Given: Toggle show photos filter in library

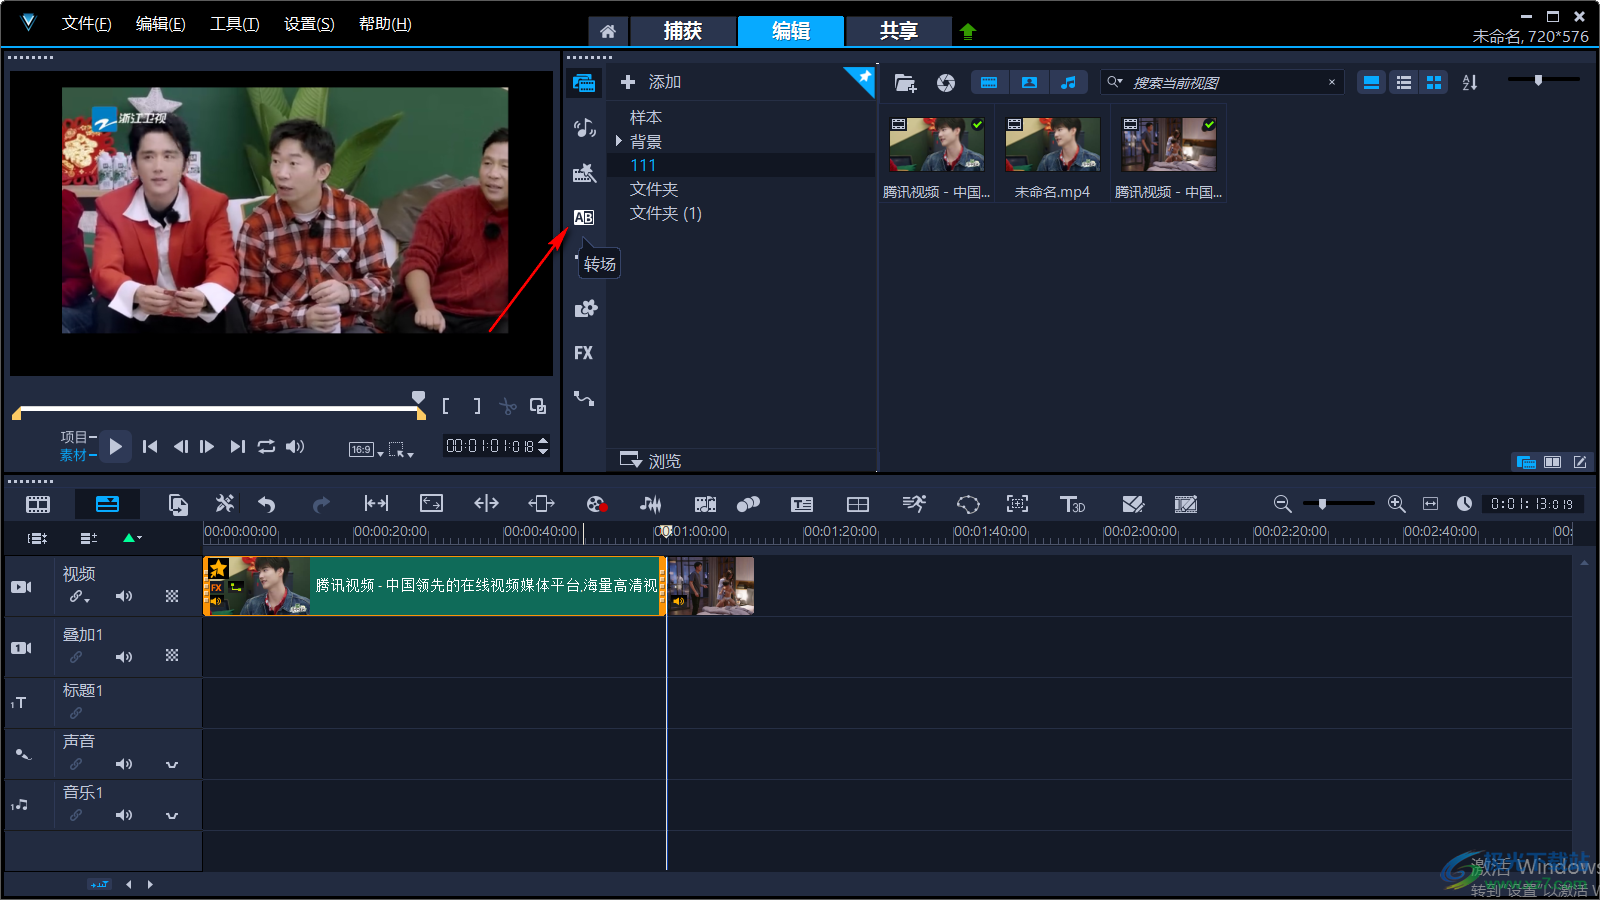Looking at the screenshot, I should [1029, 83].
